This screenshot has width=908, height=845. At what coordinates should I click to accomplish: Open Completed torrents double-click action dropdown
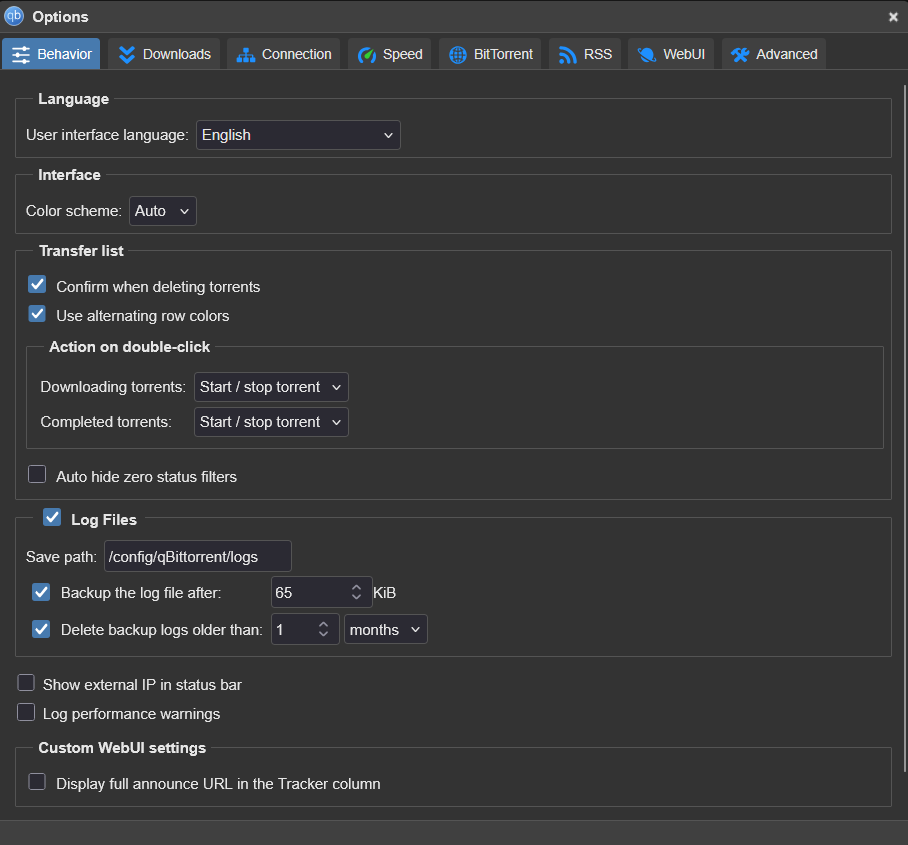pos(271,422)
